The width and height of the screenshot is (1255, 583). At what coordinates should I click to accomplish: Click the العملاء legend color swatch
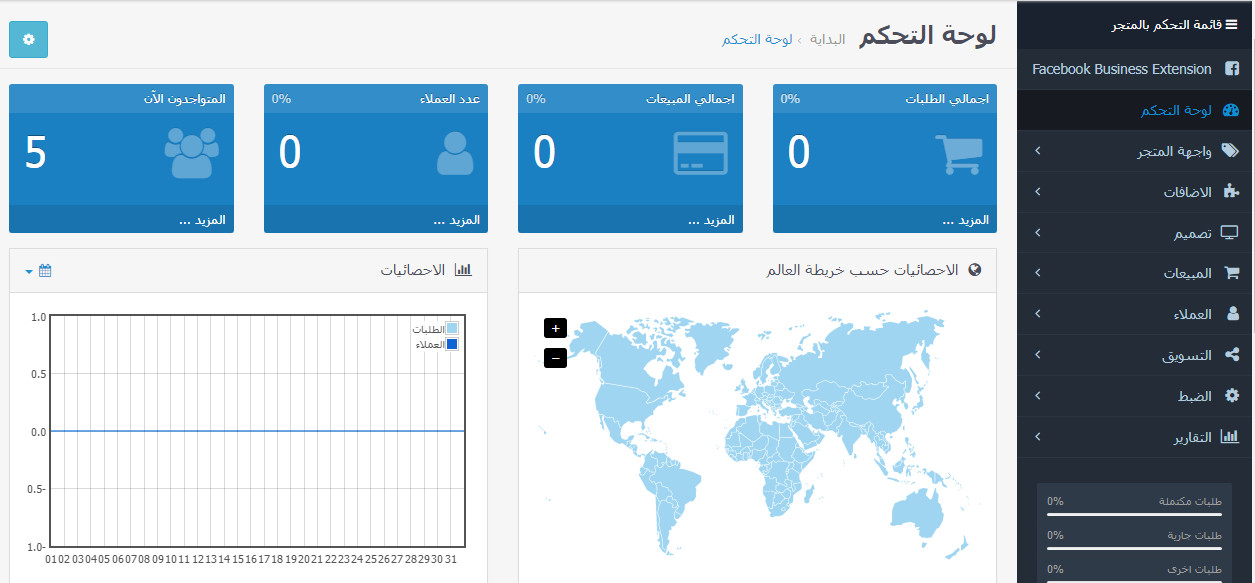click(452, 344)
